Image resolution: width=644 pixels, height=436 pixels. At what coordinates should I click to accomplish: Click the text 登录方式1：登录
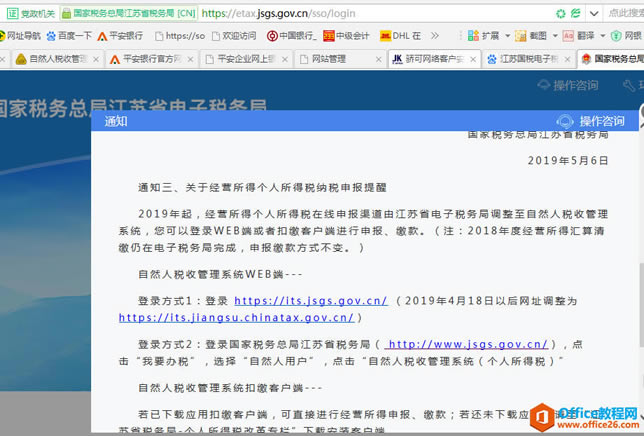pos(183,301)
